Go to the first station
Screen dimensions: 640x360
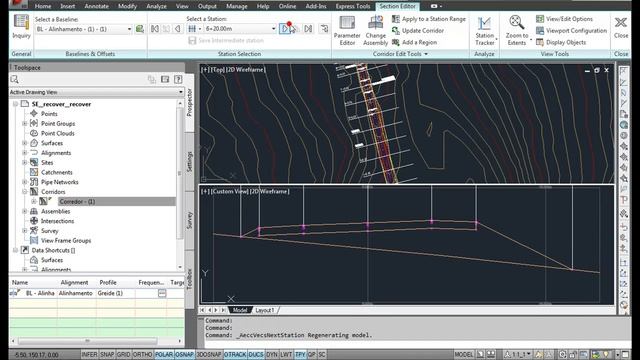pos(155,29)
